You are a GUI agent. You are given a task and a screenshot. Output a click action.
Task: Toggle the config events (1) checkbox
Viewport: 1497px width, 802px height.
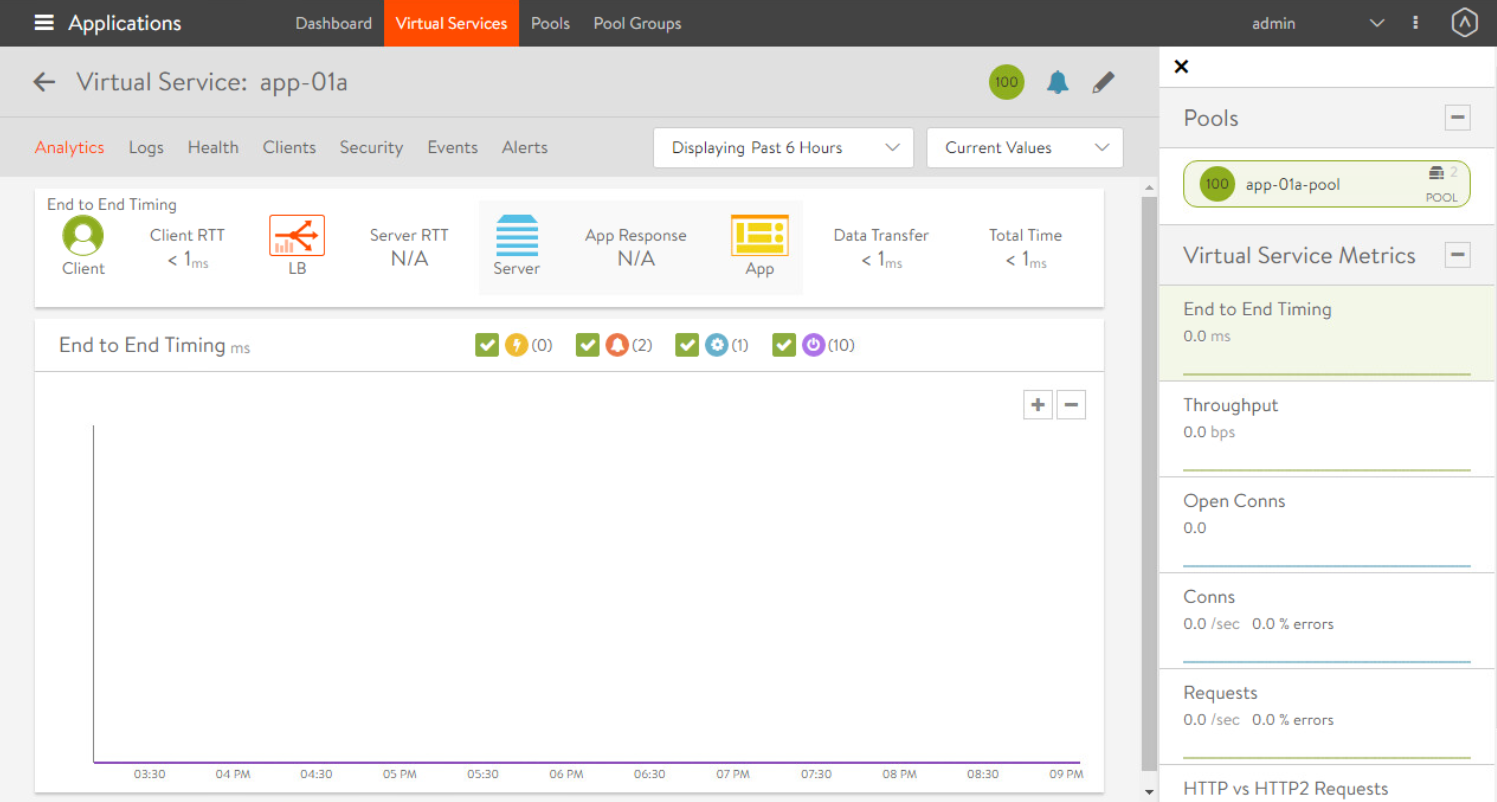tap(687, 345)
